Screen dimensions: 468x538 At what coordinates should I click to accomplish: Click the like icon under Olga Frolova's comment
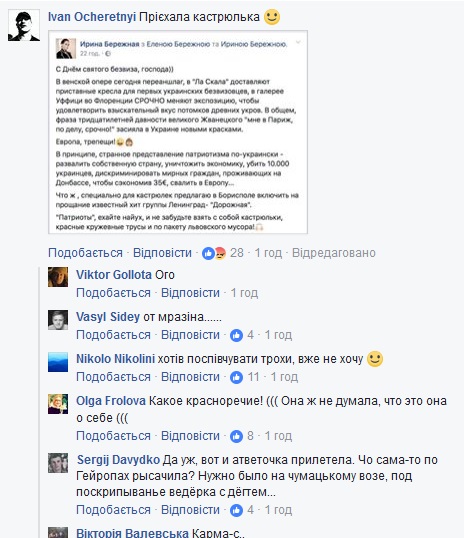(x=236, y=436)
